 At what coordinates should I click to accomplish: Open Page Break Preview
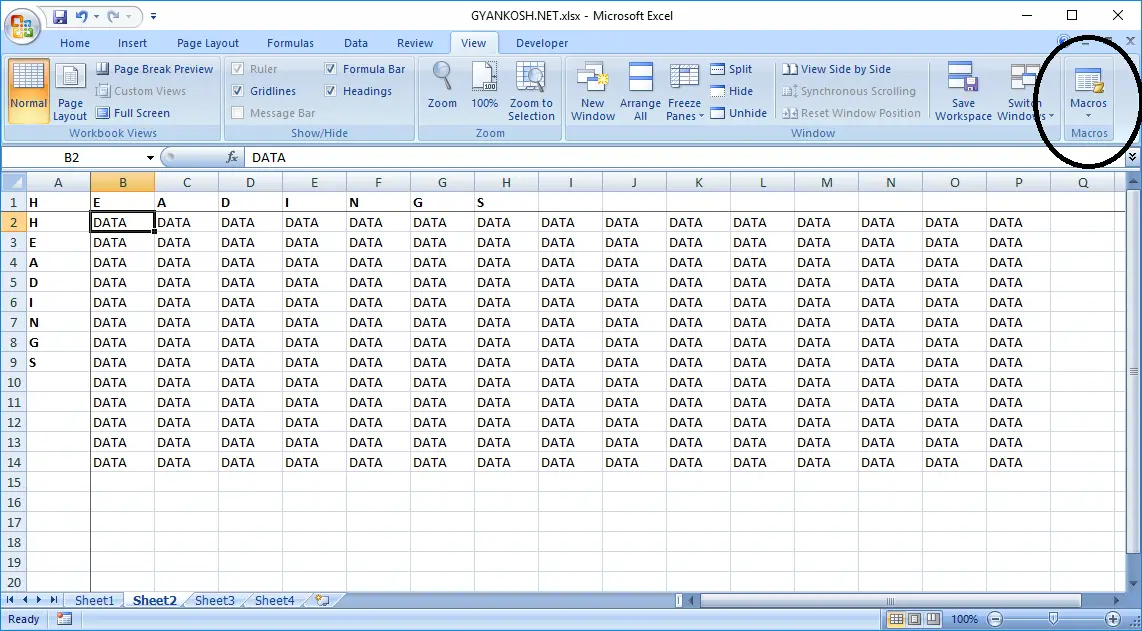pyautogui.click(x=154, y=69)
